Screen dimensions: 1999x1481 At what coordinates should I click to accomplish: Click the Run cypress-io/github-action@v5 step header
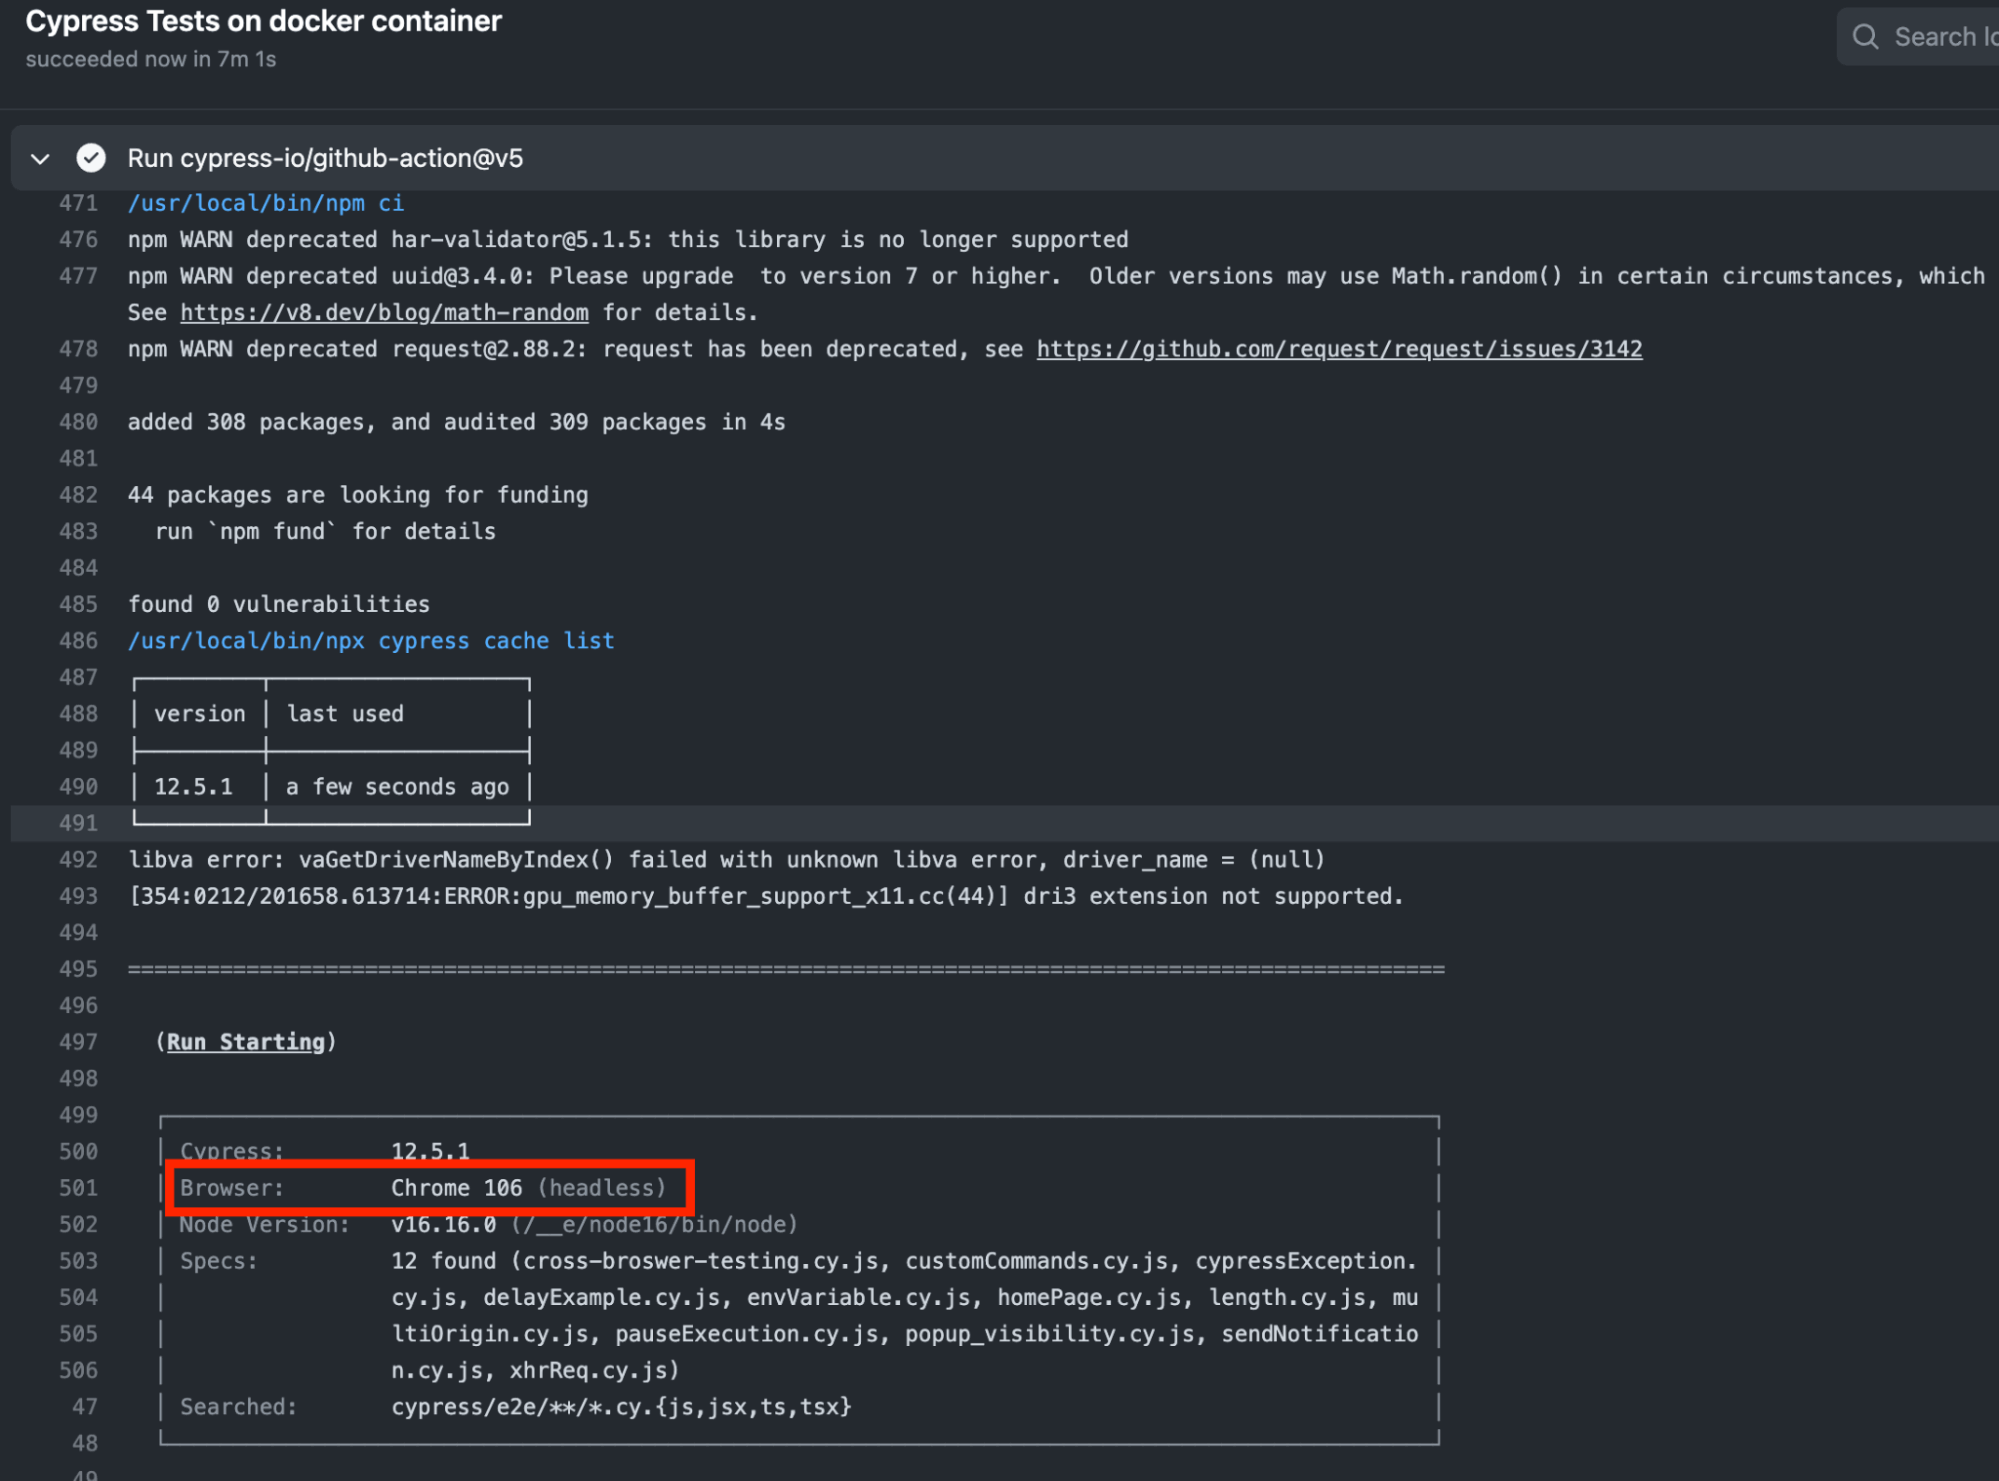click(x=325, y=158)
